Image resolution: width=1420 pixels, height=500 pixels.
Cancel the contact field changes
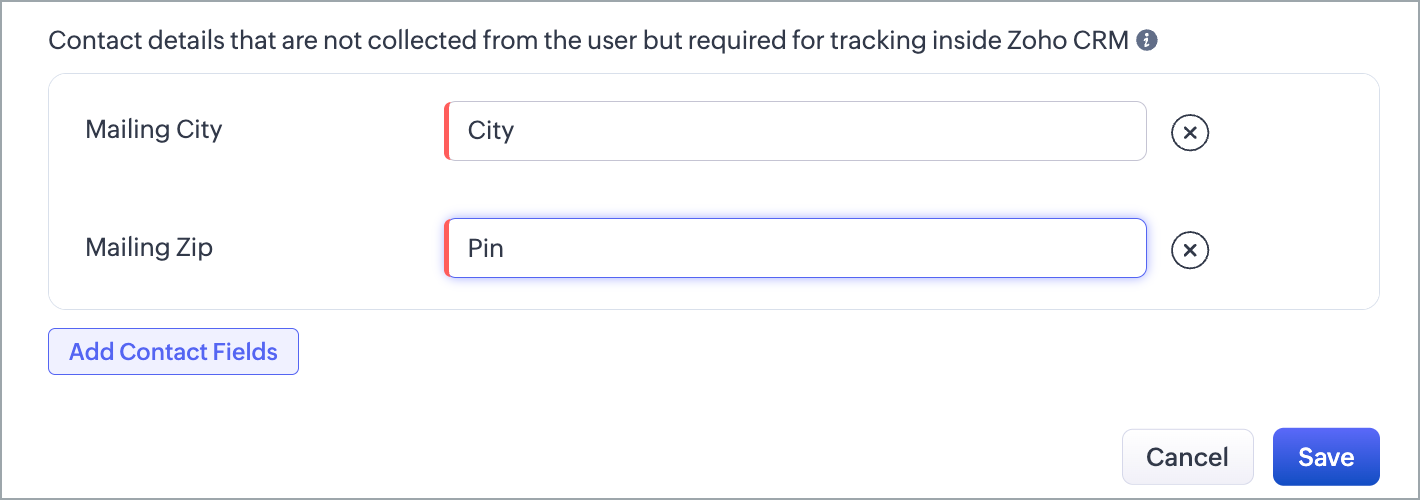tap(1187, 457)
